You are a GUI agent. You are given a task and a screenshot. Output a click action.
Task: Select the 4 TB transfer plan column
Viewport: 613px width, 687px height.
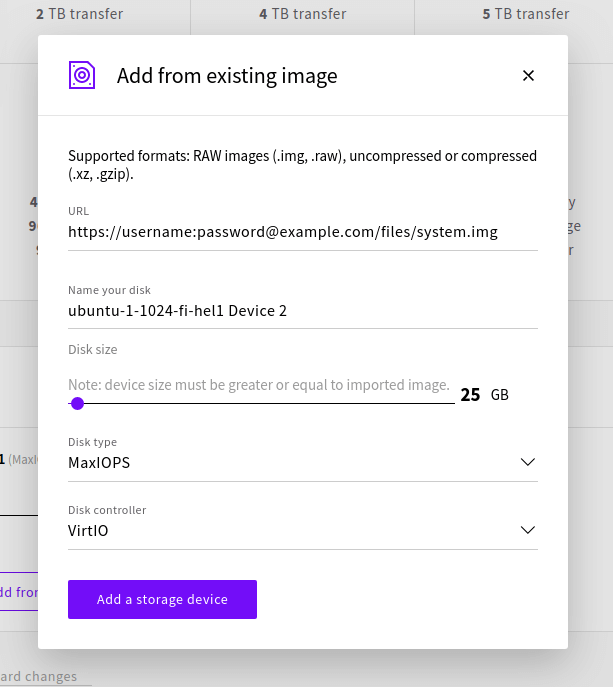pos(302,14)
